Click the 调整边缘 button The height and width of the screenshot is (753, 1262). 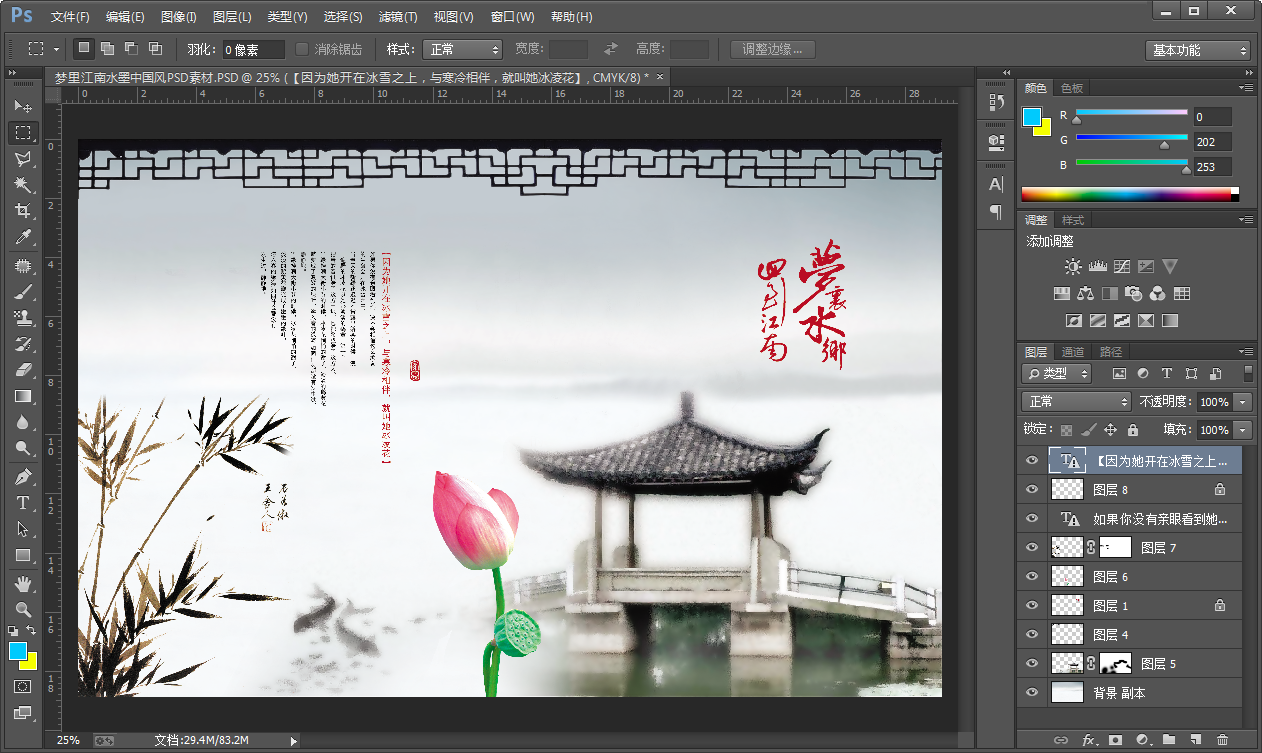click(x=772, y=49)
